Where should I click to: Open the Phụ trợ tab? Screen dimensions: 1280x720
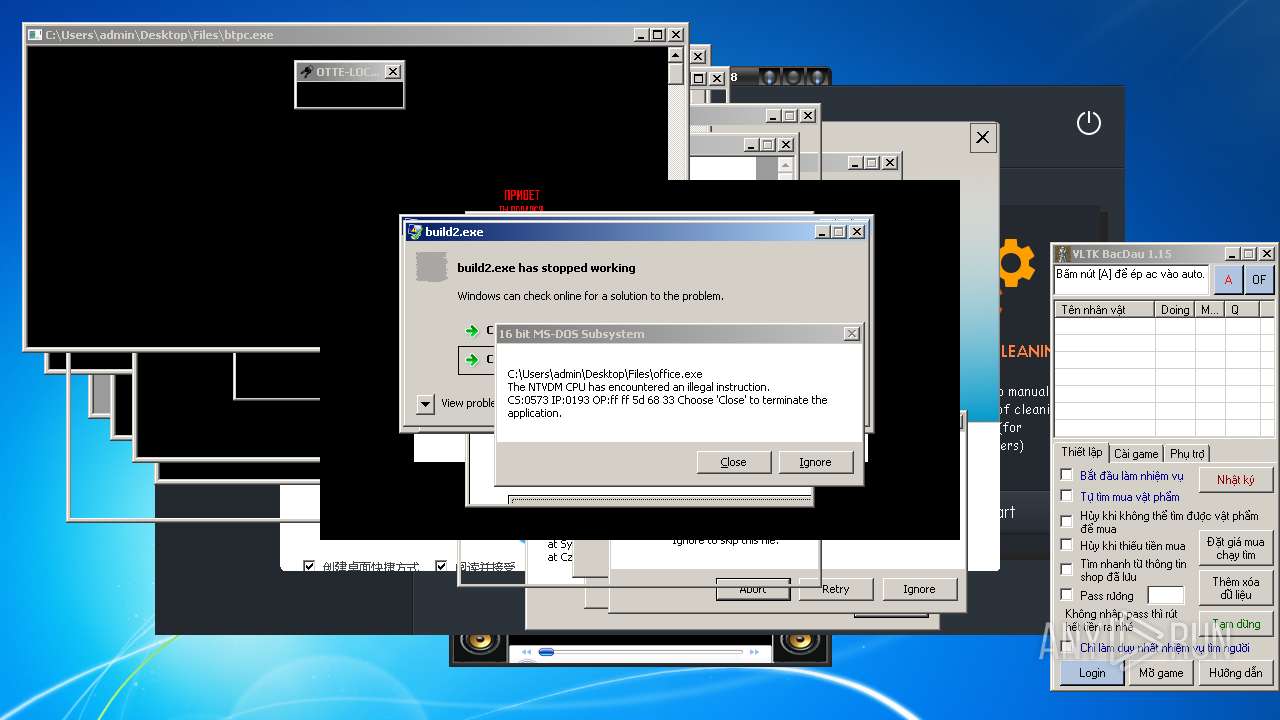(1187, 453)
